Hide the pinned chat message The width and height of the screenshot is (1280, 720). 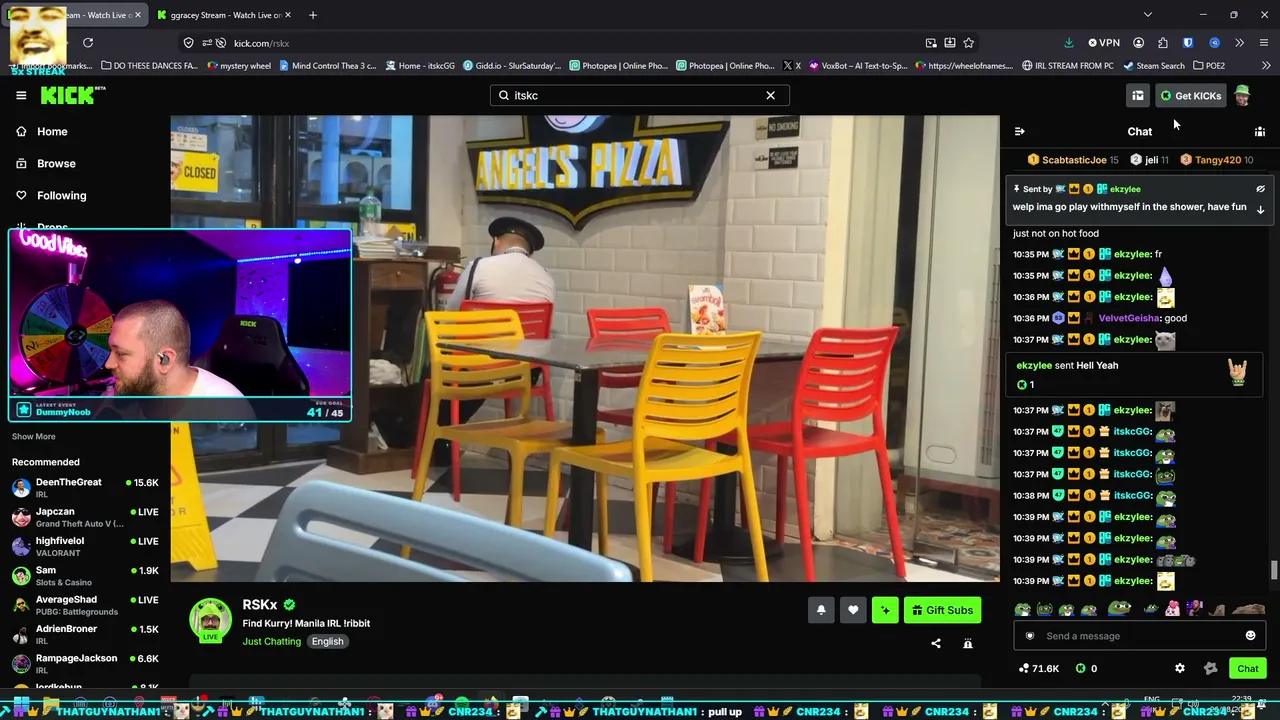coord(1260,189)
